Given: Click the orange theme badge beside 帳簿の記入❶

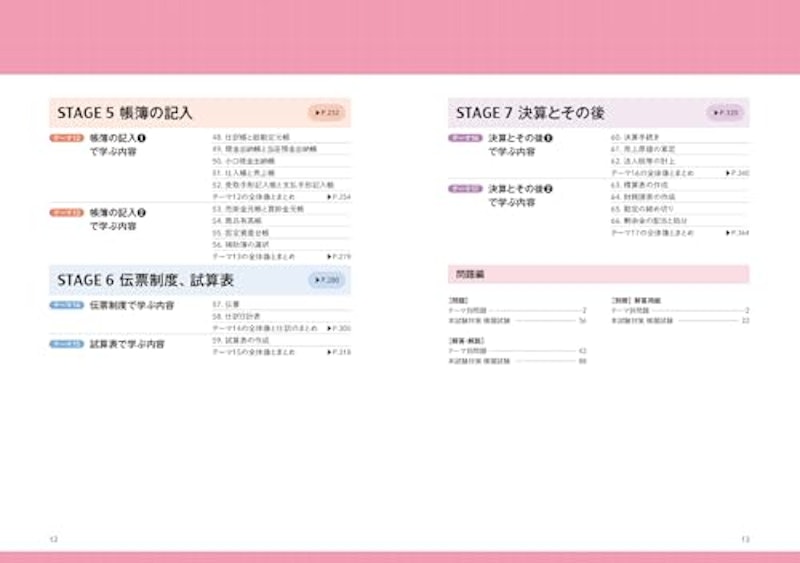Looking at the screenshot, I should tap(66, 138).
